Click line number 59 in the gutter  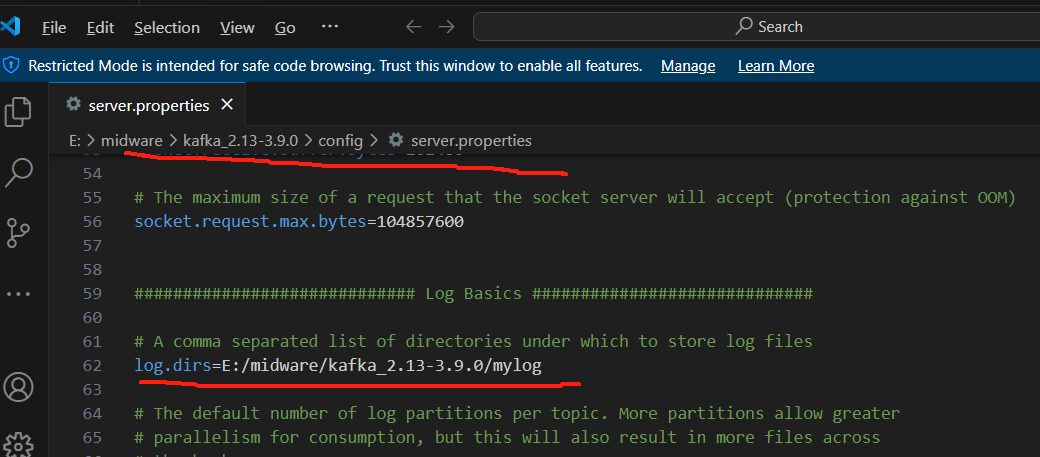pos(93,293)
